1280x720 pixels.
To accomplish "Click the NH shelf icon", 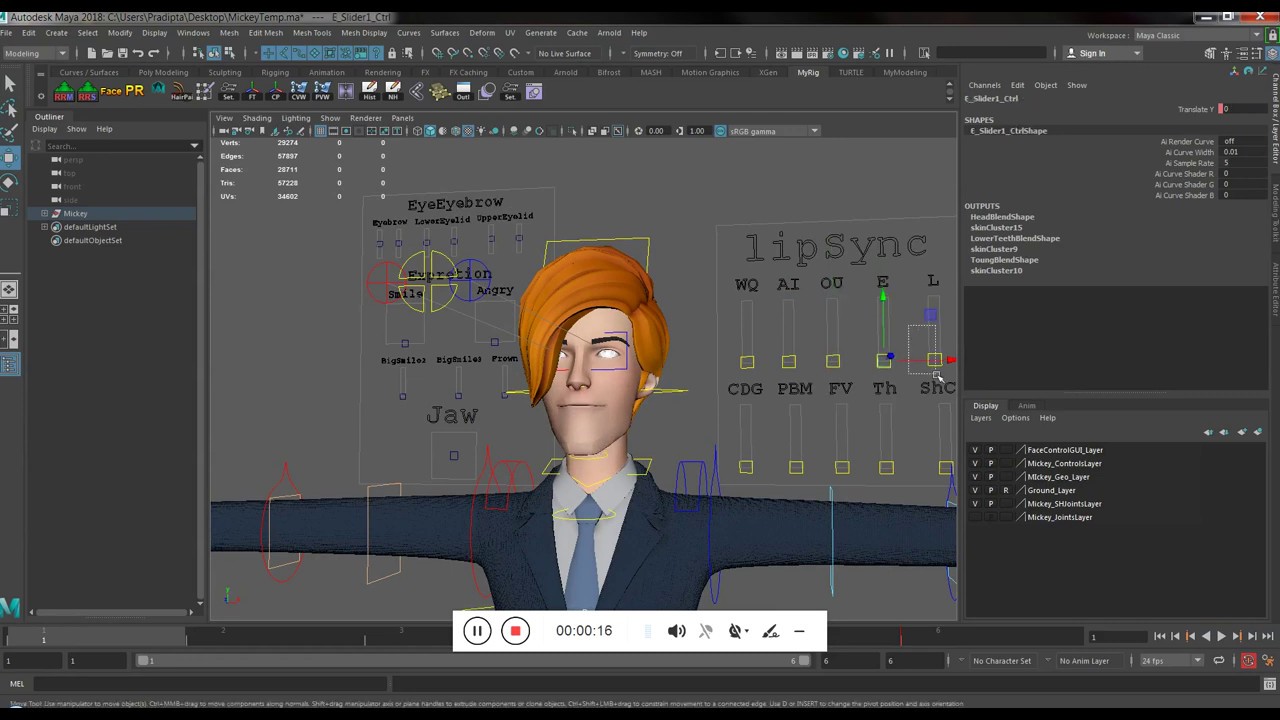I will [x=393, y=92].
